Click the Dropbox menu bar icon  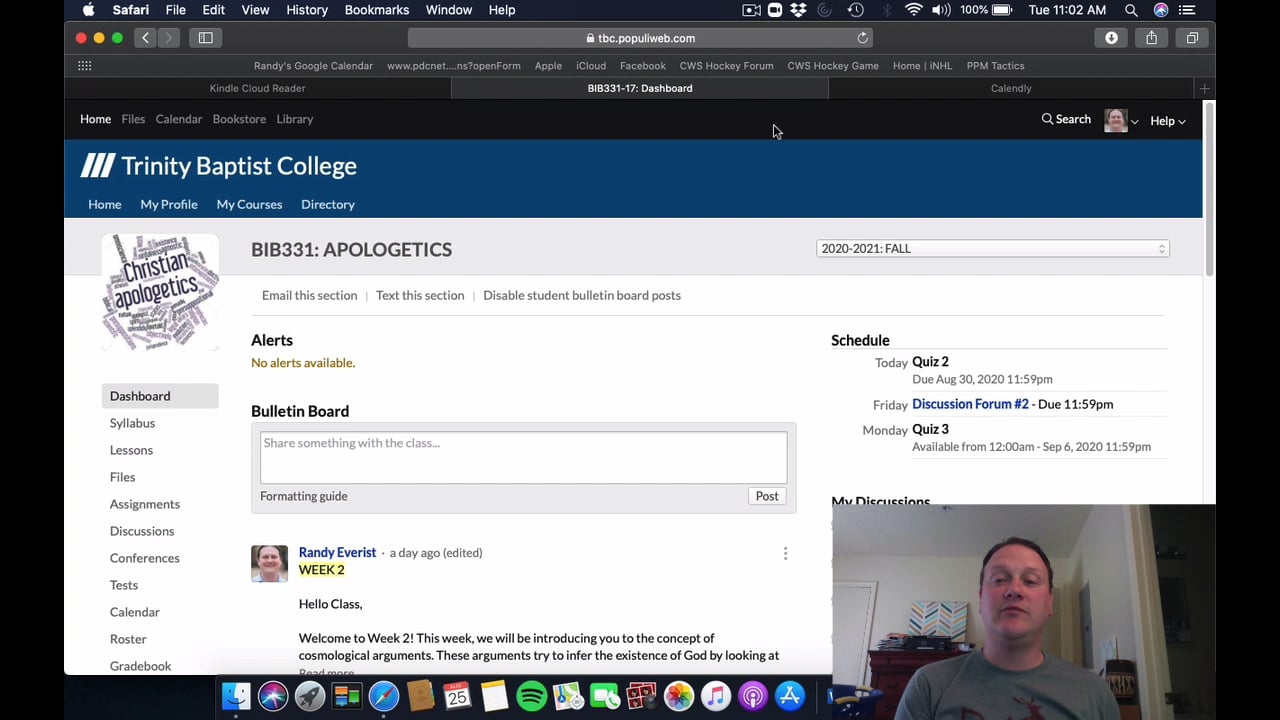[x=798, y=10]
